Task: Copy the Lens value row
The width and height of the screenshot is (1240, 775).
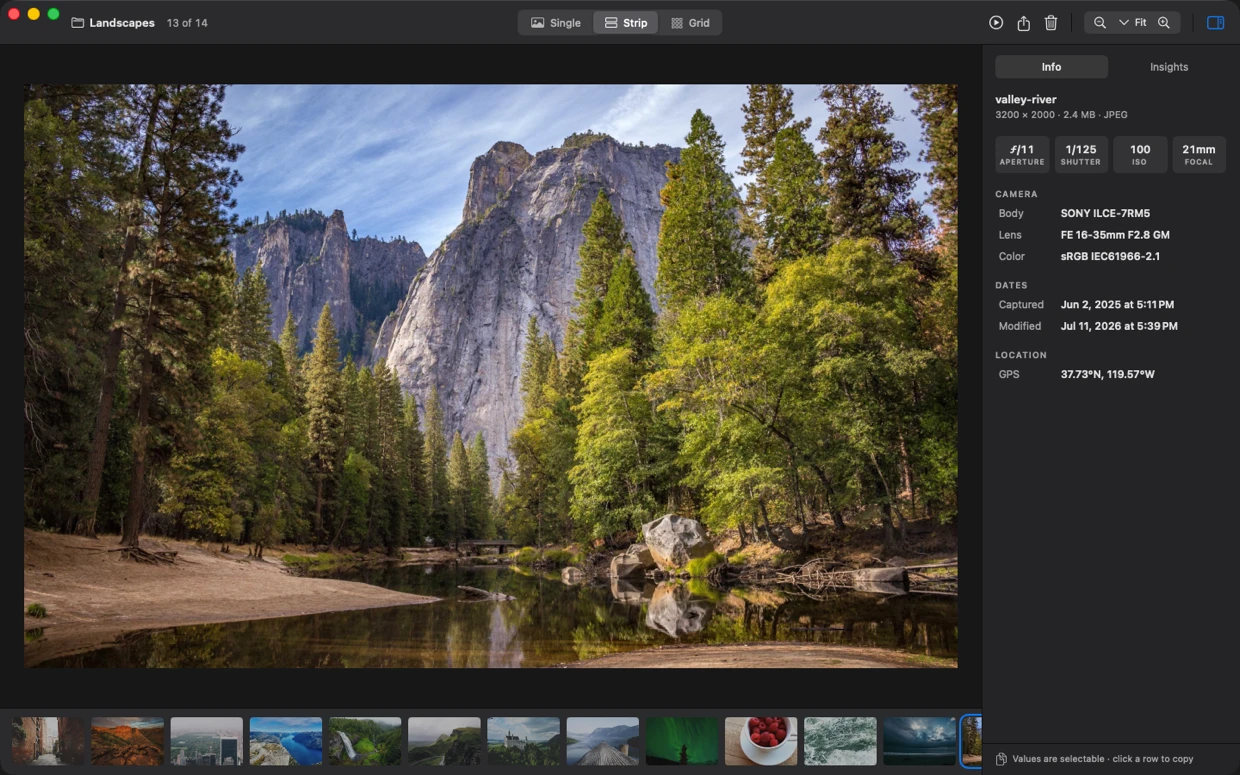Action: tap(1110, 235)
